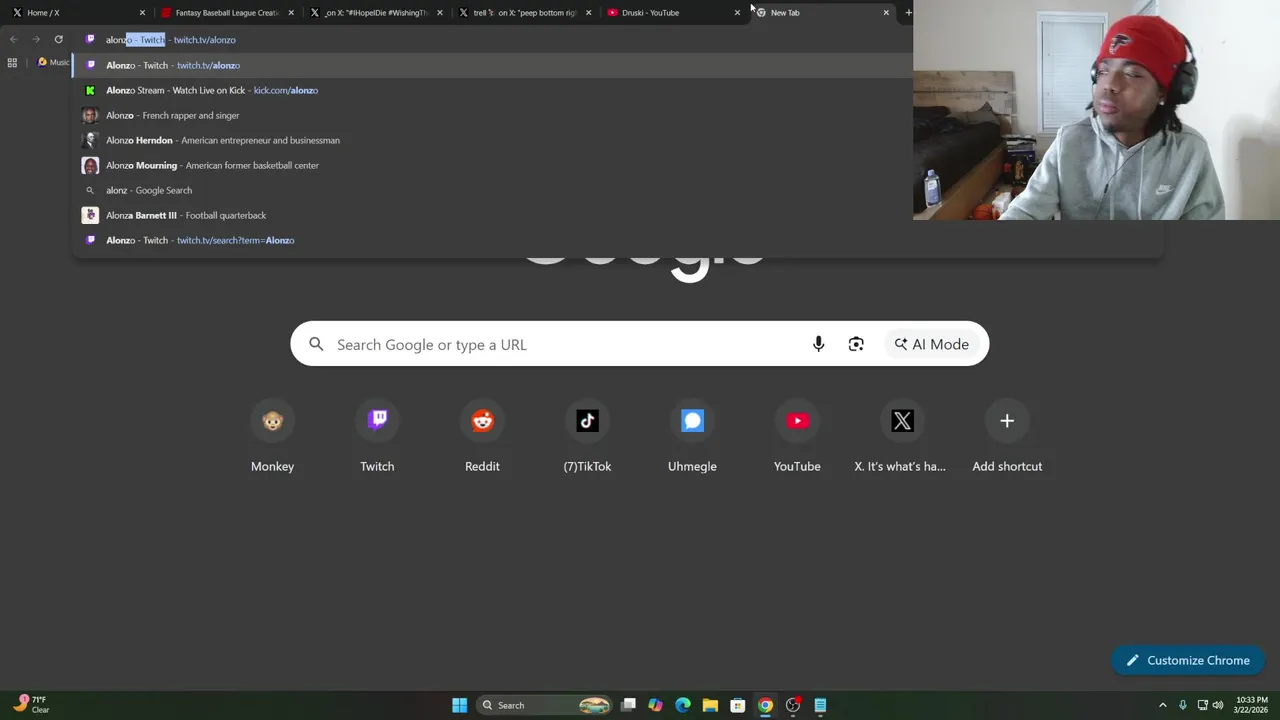Viewport: 1280px width, 720px height.
Task: Choose the Alonzo Mourning suggestion
Action: (492, 165)
